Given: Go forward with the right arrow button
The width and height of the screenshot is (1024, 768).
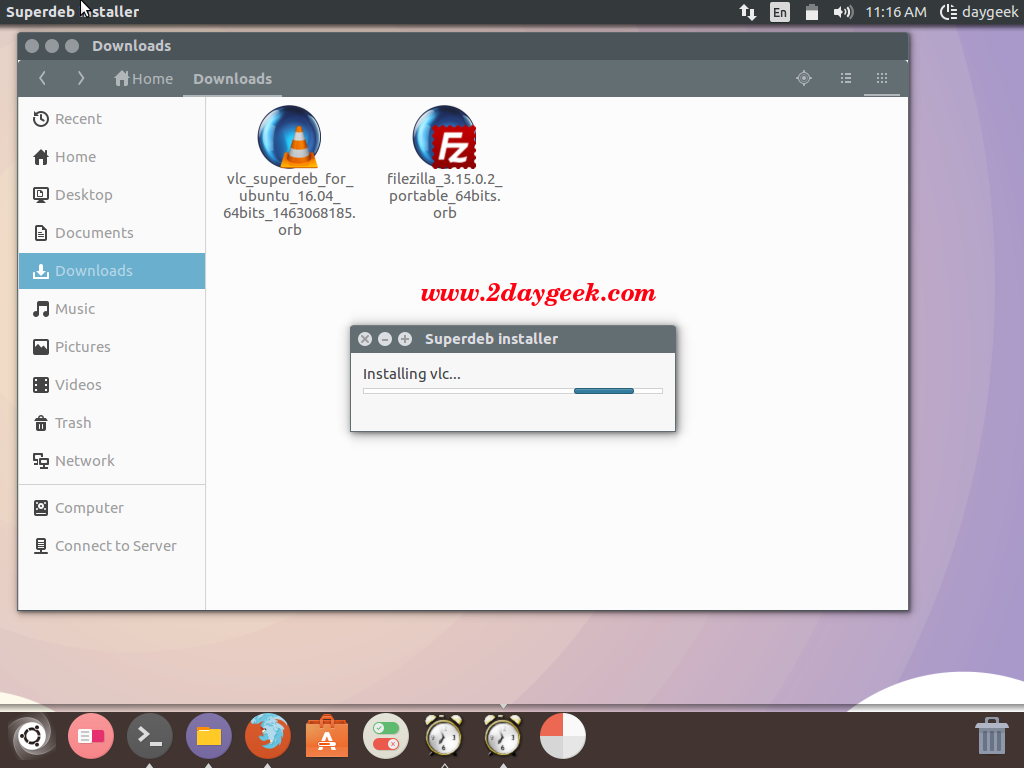Looking at the screenshot, I should click(x=80, y=78).
